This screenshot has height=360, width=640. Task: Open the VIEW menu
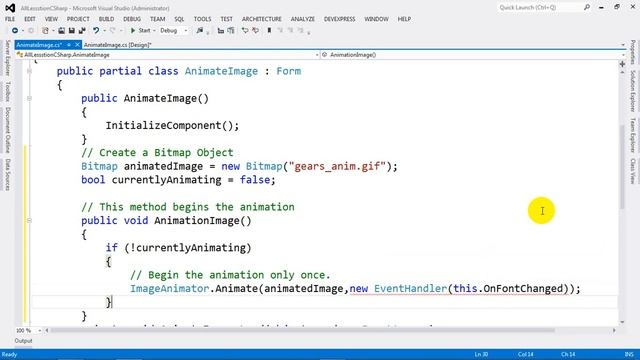(x=51, y=19)
